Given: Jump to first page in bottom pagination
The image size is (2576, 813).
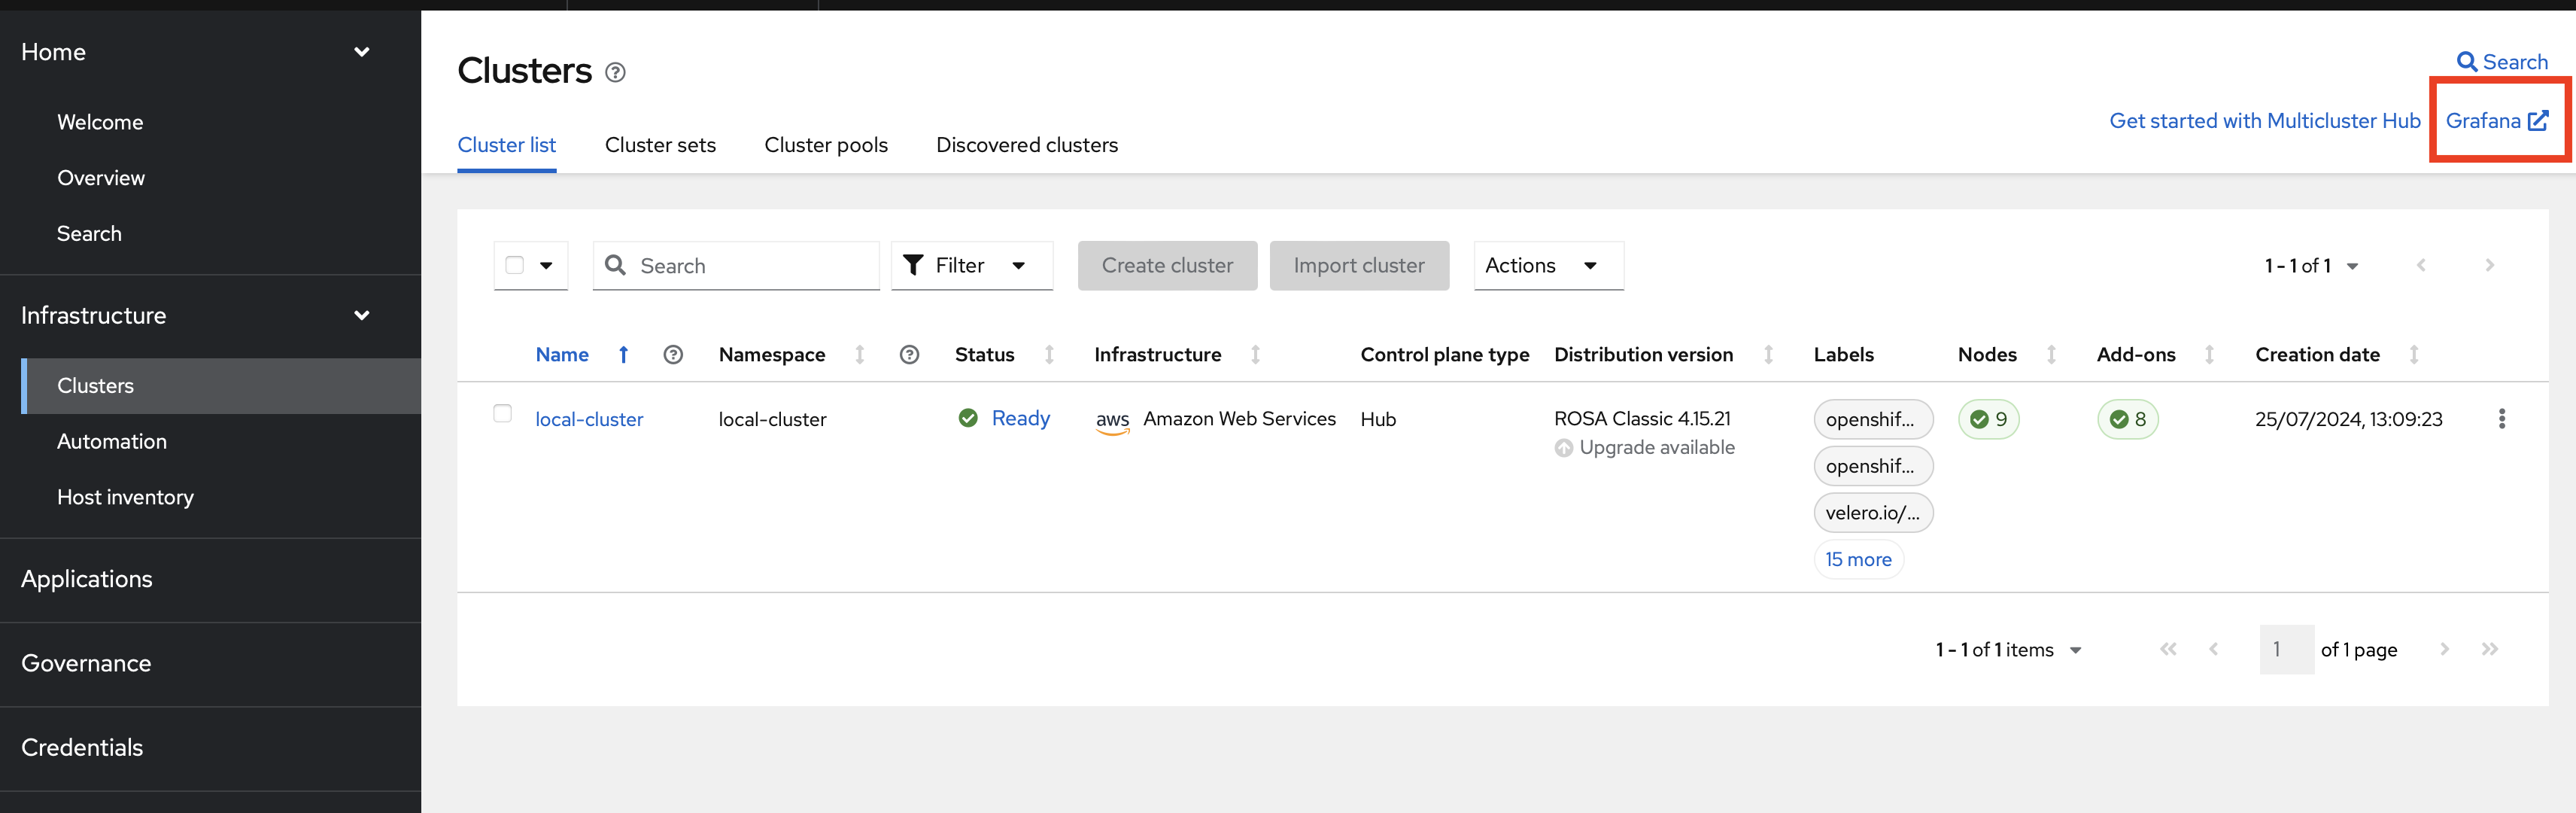Looking at the screenshot, I should pyautogui.click(x=2167, y=650).
